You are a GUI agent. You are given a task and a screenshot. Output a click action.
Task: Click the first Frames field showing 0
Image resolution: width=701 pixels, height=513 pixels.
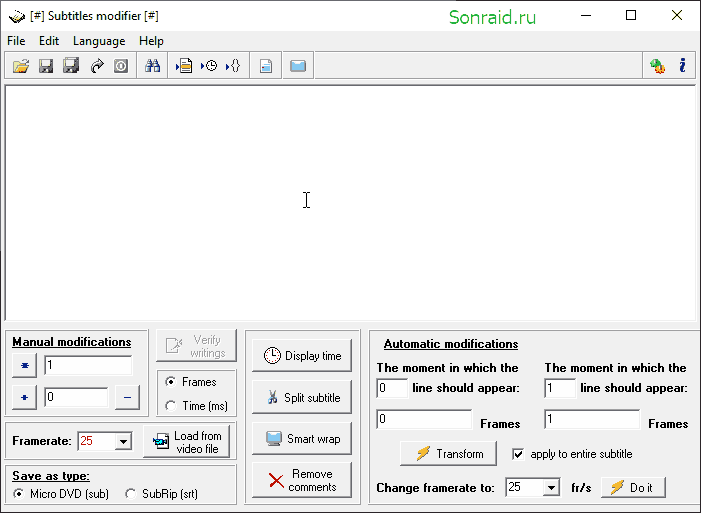click(x=424, y=420)
